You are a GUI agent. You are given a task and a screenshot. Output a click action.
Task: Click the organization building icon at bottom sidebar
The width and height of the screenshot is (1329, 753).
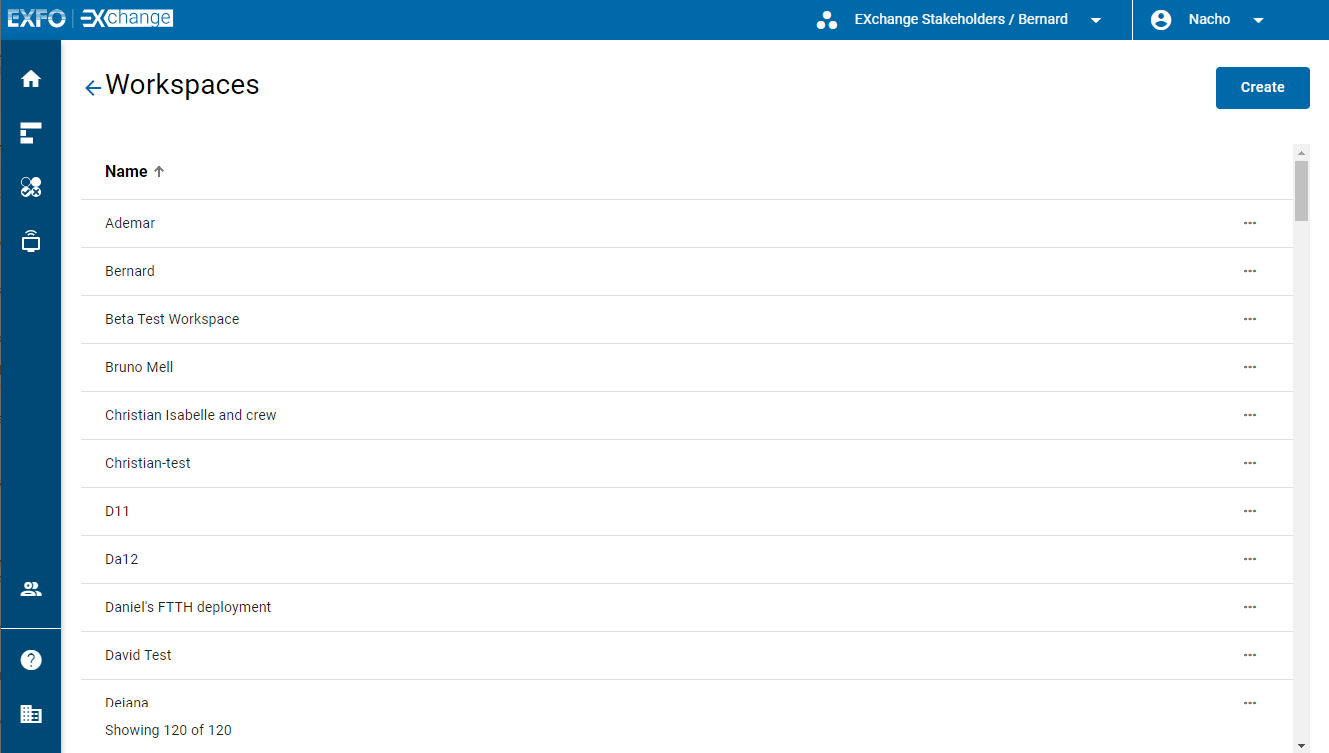pyautogui.click(x=30, y=713)
